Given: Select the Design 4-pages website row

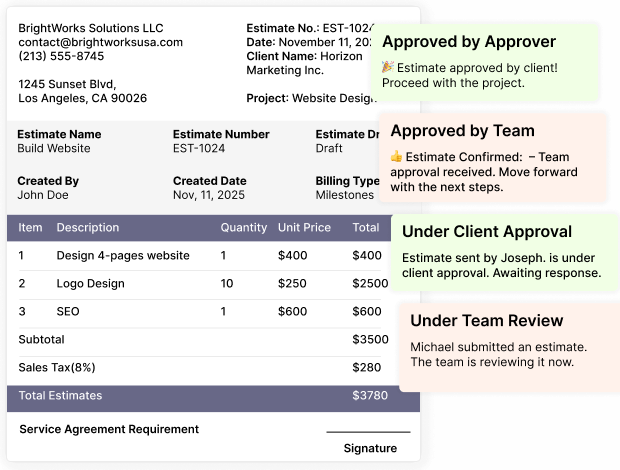Looking at the screenshot, I should [123, 255].
